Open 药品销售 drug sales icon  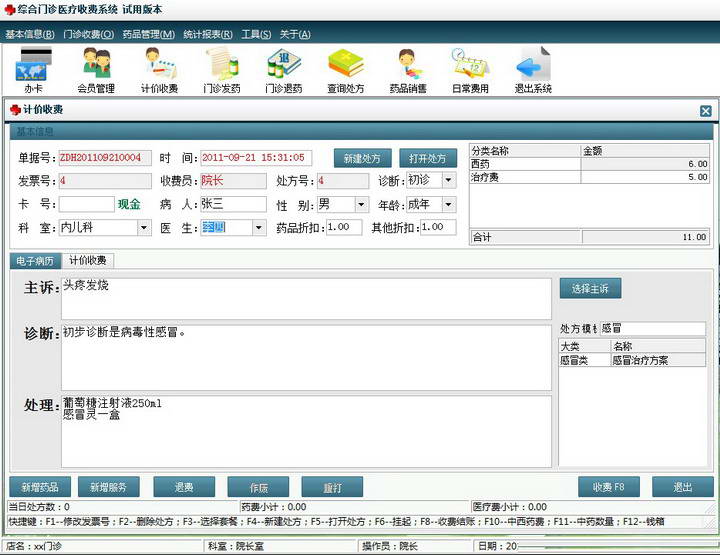408,69
